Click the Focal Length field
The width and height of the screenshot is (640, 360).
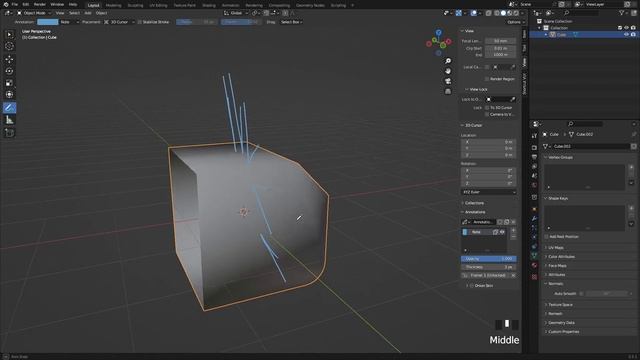[x=500, y=41]
